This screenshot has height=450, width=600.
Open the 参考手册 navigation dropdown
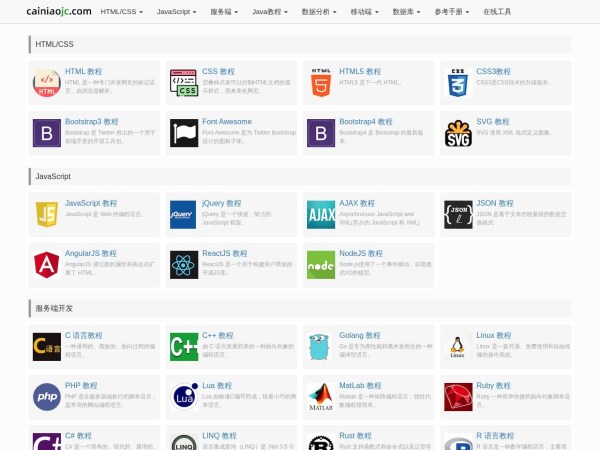tap(453, 12)
